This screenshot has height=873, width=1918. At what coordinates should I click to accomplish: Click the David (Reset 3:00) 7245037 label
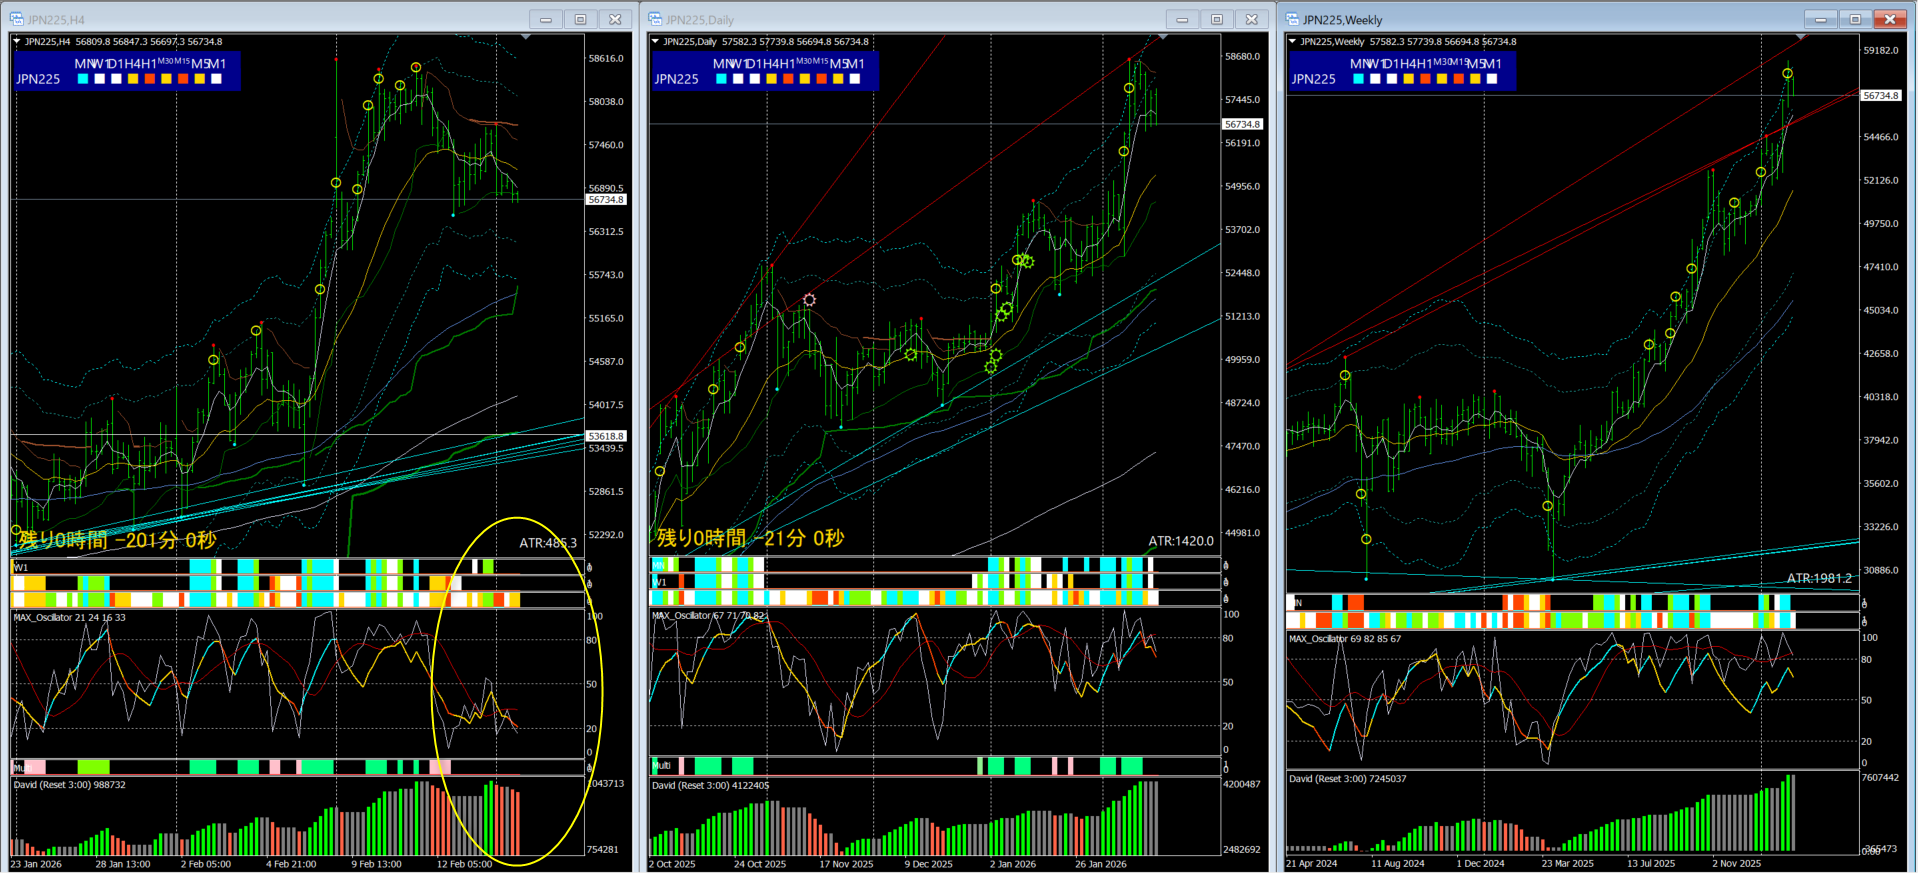(x=1348, y=779)
